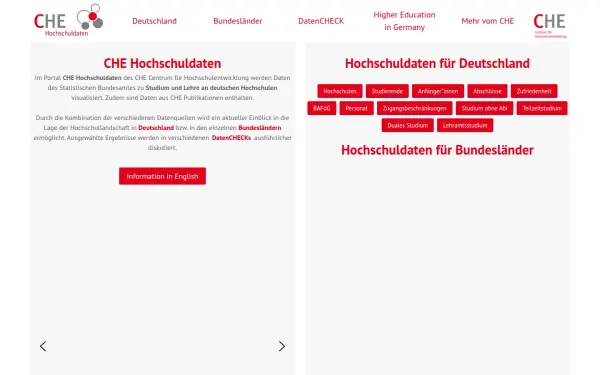
Task: Click Hochschuldaten für Bundesländer heading
Action: 437,150
